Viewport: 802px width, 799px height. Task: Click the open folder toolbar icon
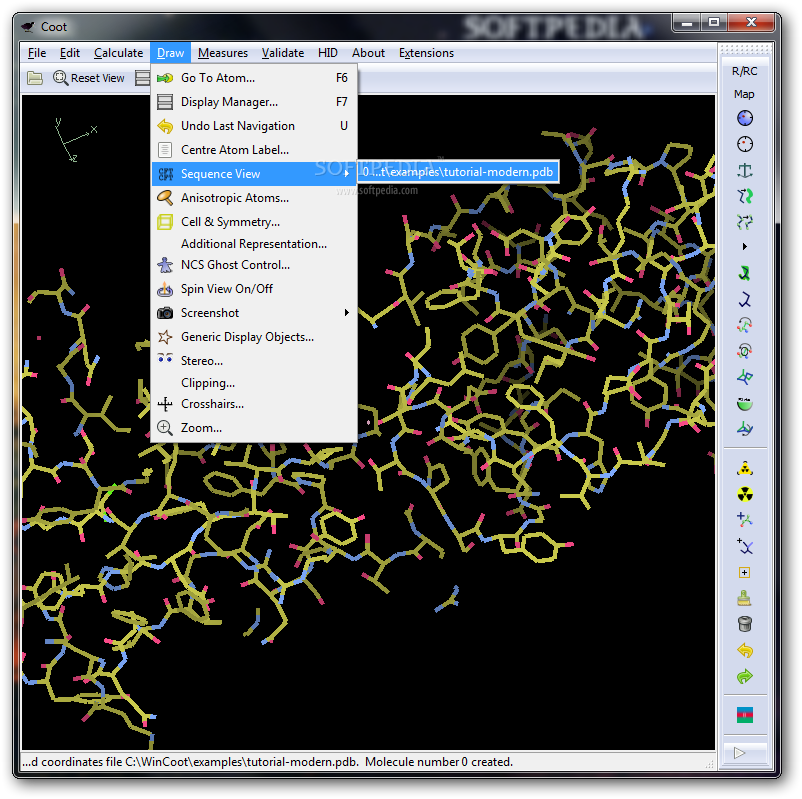[x=35, y=78]
